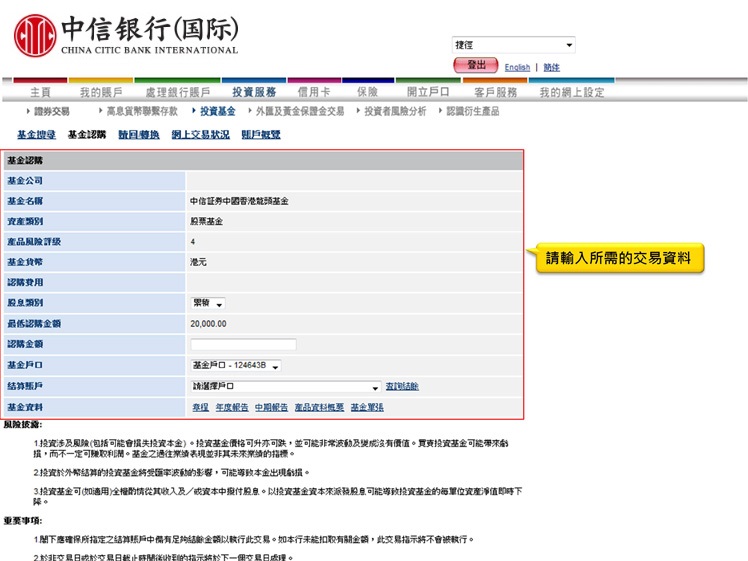The image size is (748, 561).
Task: Click the fund currency value 港元
Action: [x=198, y=262]
